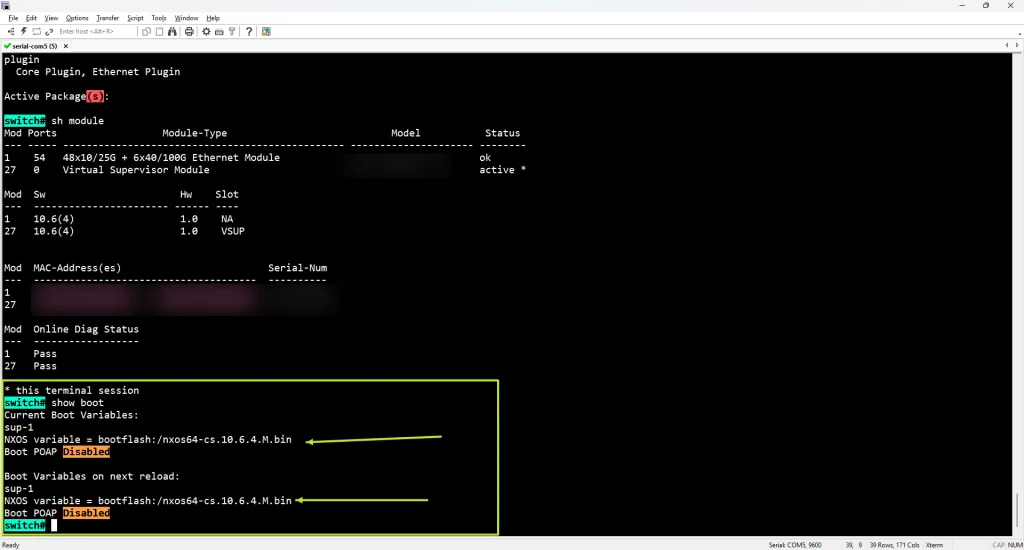Click the application icon in title bar
Viewport: 1024px width, 550px height.
tap(6, 5)
